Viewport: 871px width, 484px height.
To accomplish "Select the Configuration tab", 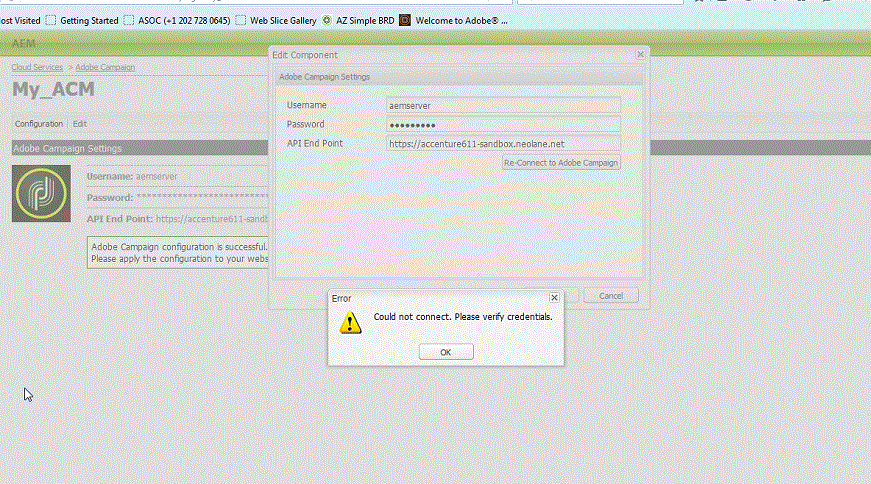I will tap(39, 123).
